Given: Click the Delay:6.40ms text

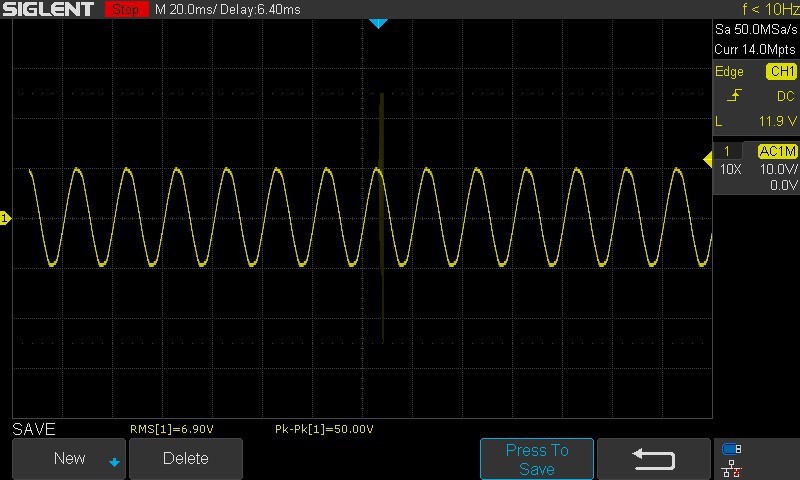Looking at the screenshot, I should (x=260, y=9).
